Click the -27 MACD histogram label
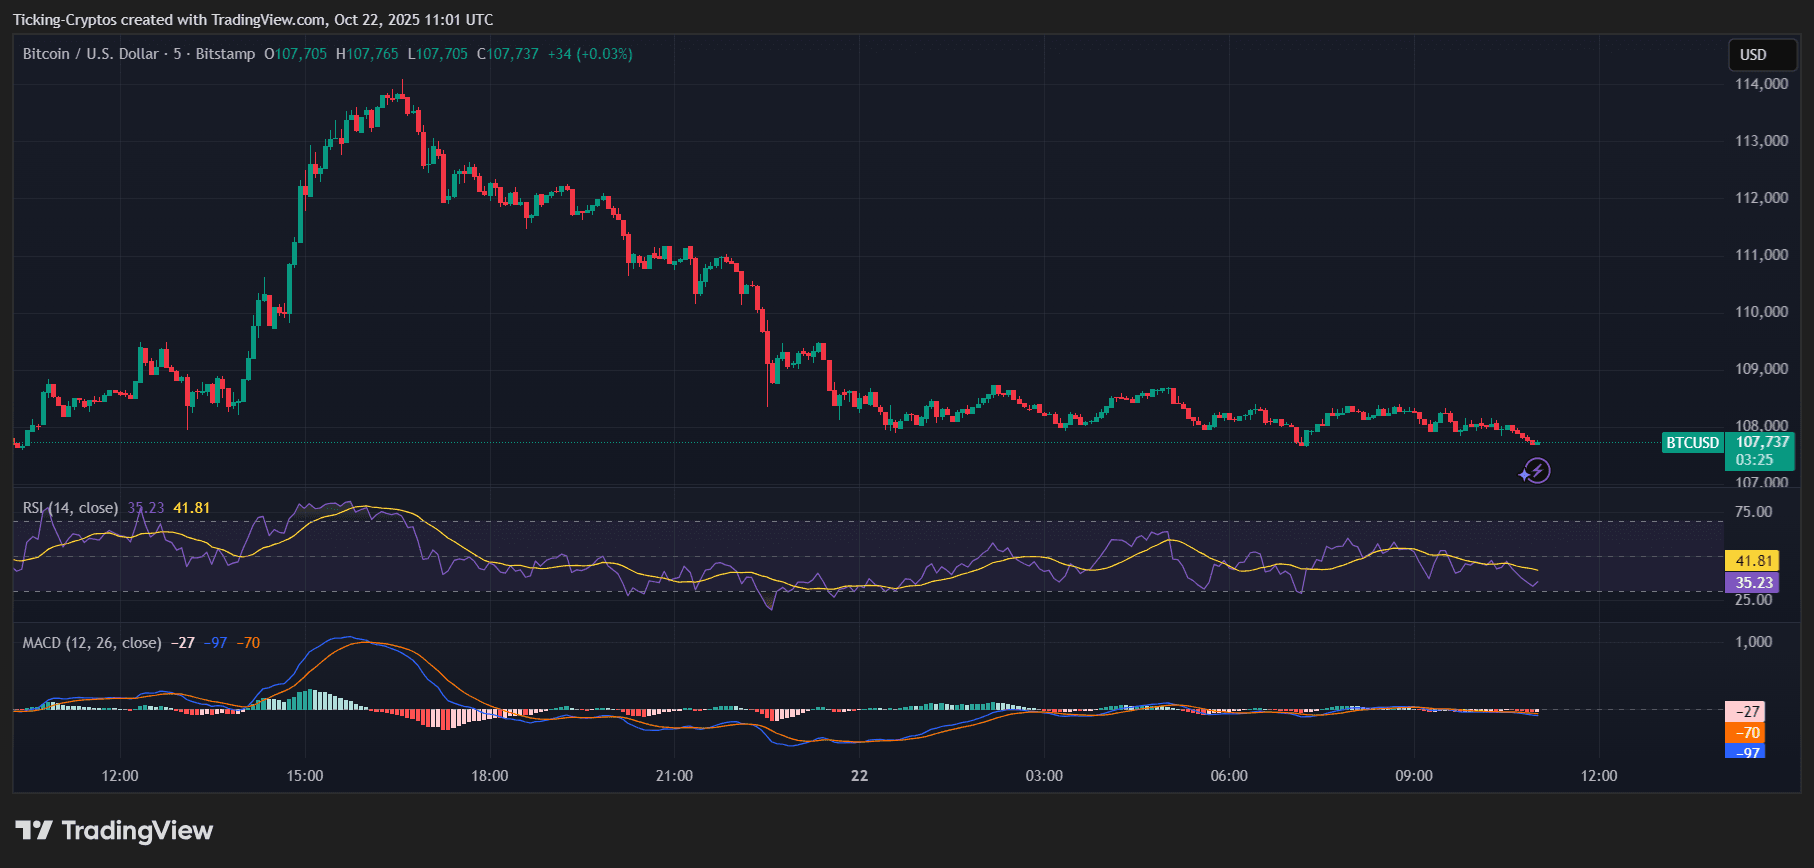1814x868 pixels. (1746, 712)
